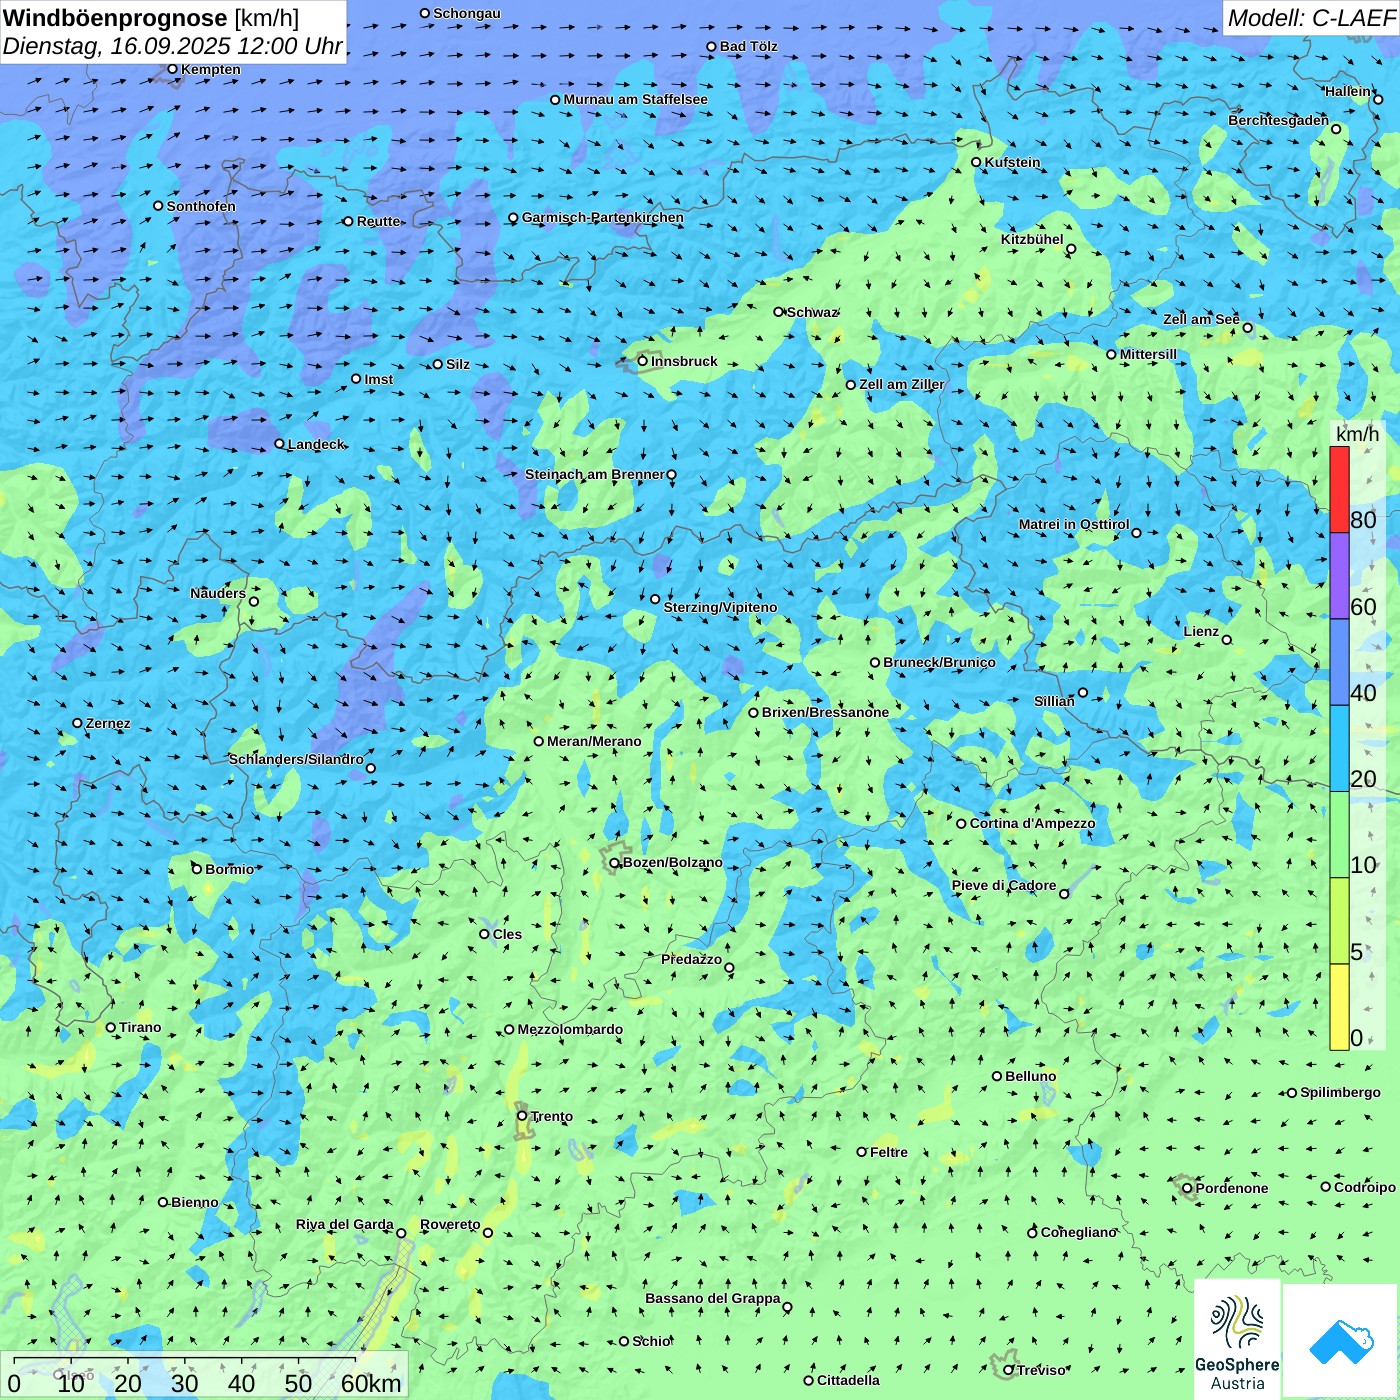The width and height of the screenshot is (1400, 1400).
Task: Select the Riva del Garda label
Action: tap(345, 1224)
